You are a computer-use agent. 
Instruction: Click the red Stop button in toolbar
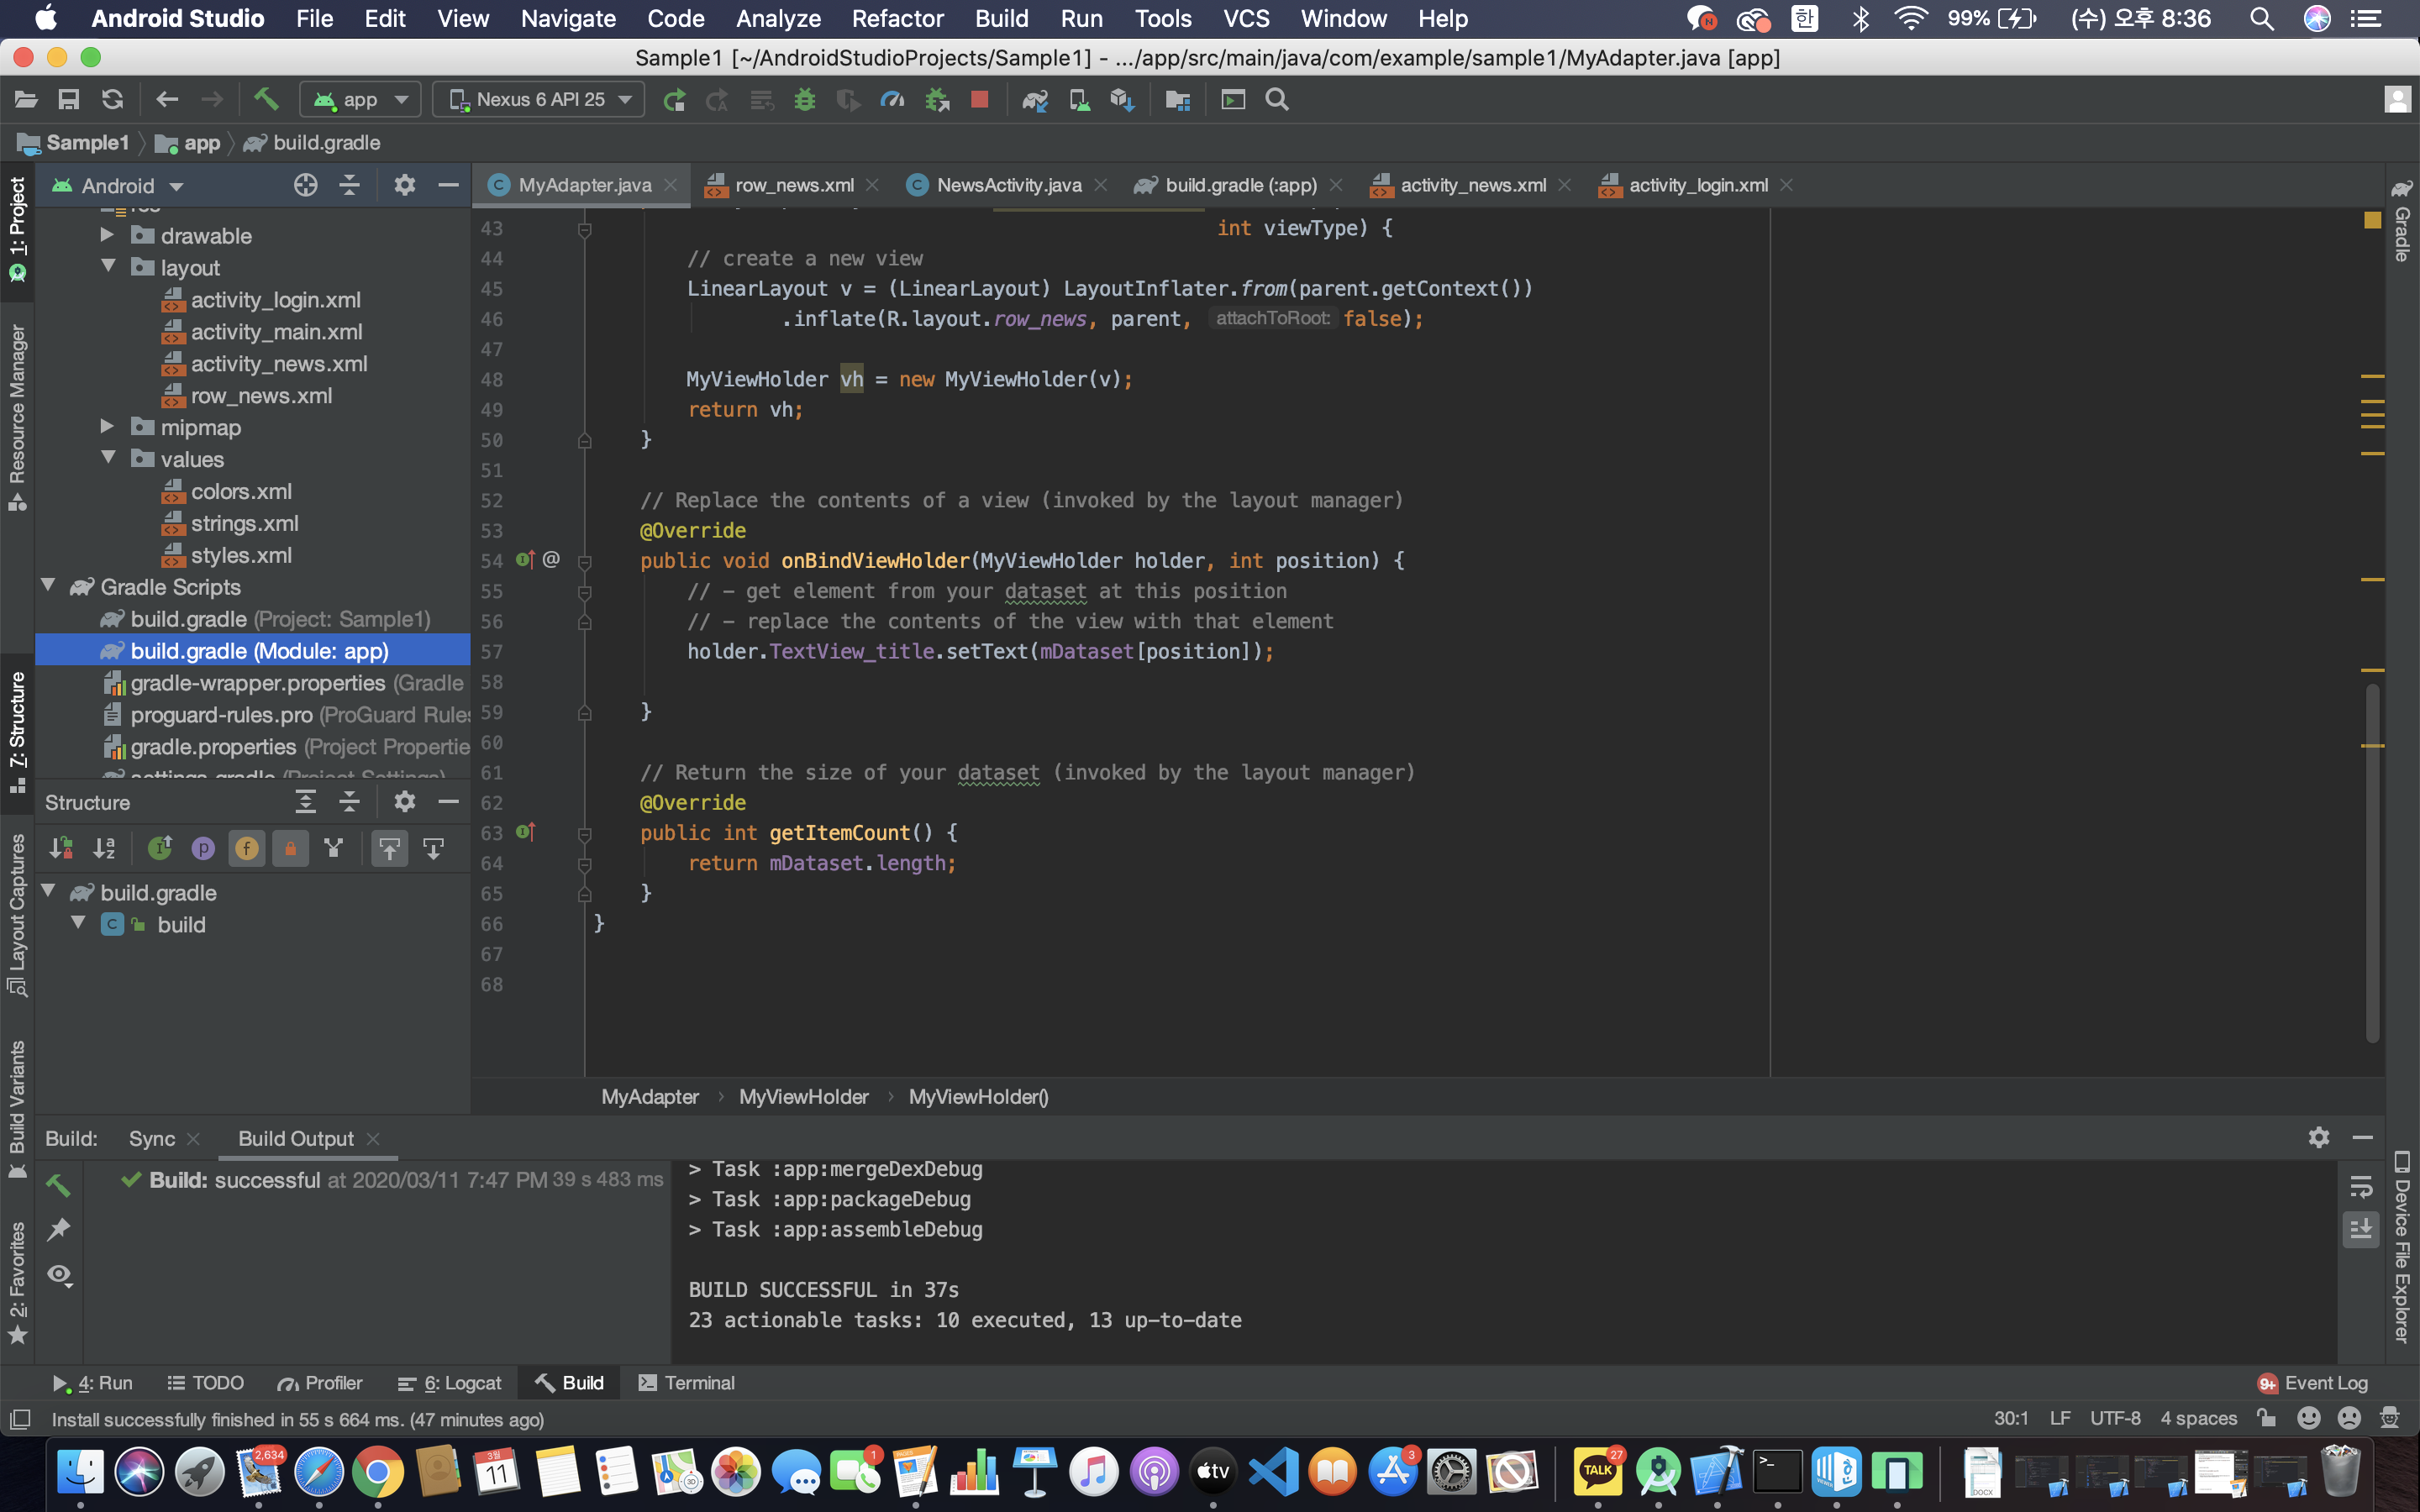[979, 99]
